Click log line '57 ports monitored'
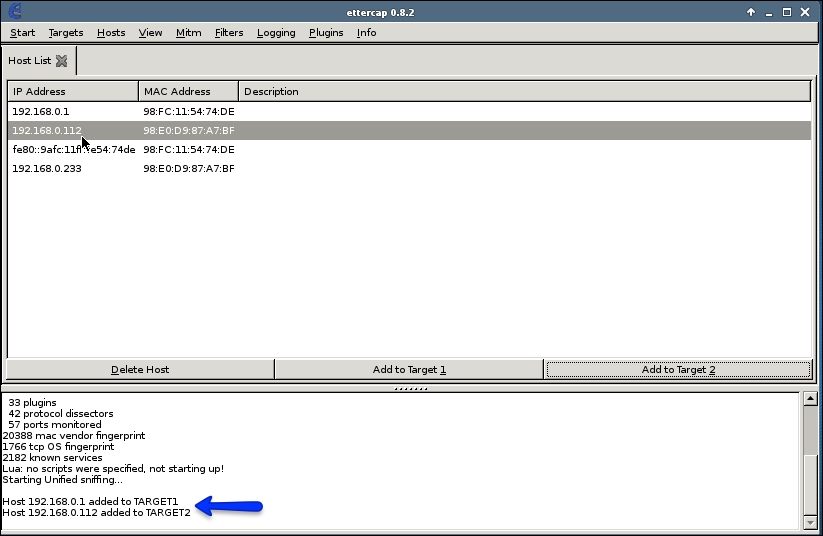Viewport: 823px width, 536px height. 55,424
